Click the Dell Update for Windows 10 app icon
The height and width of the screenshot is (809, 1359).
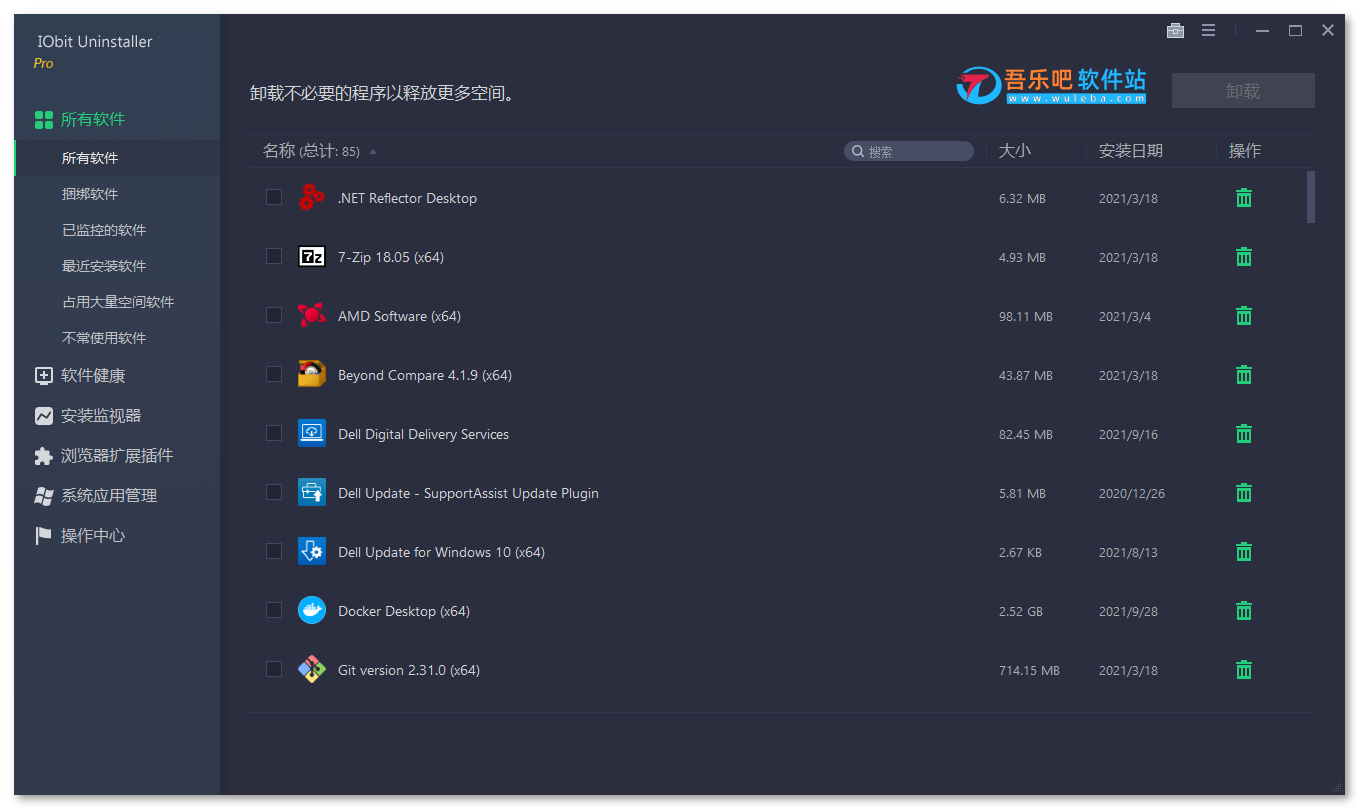pos(312,551)
